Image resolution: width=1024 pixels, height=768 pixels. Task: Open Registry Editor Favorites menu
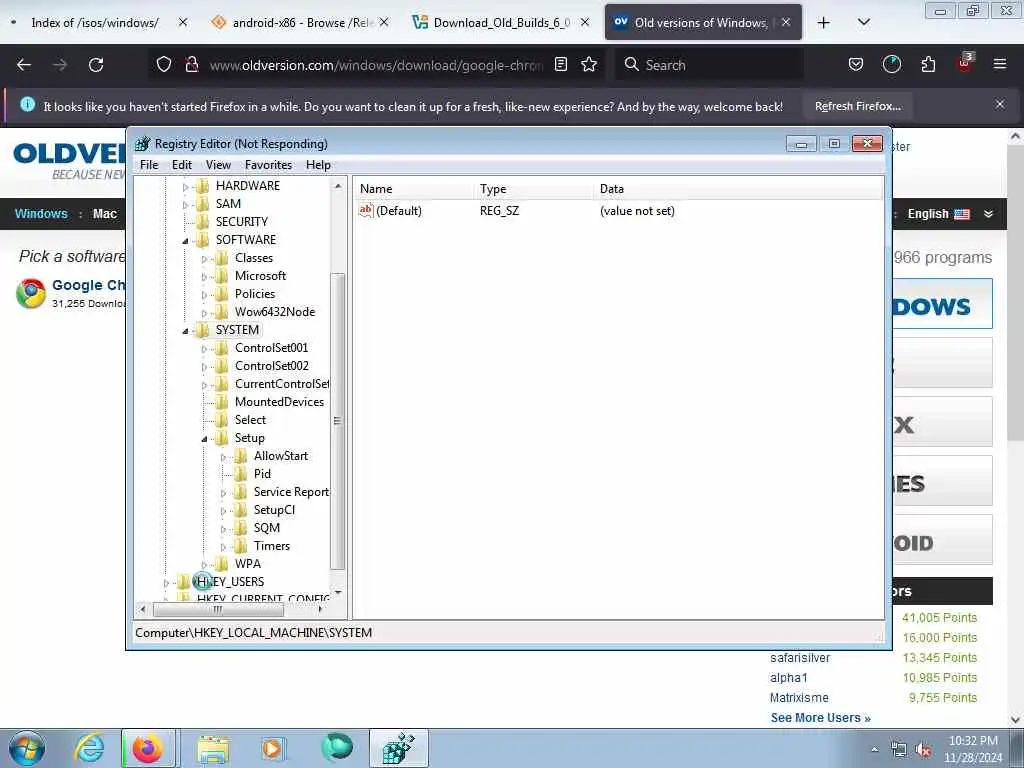tap(268, 165)
